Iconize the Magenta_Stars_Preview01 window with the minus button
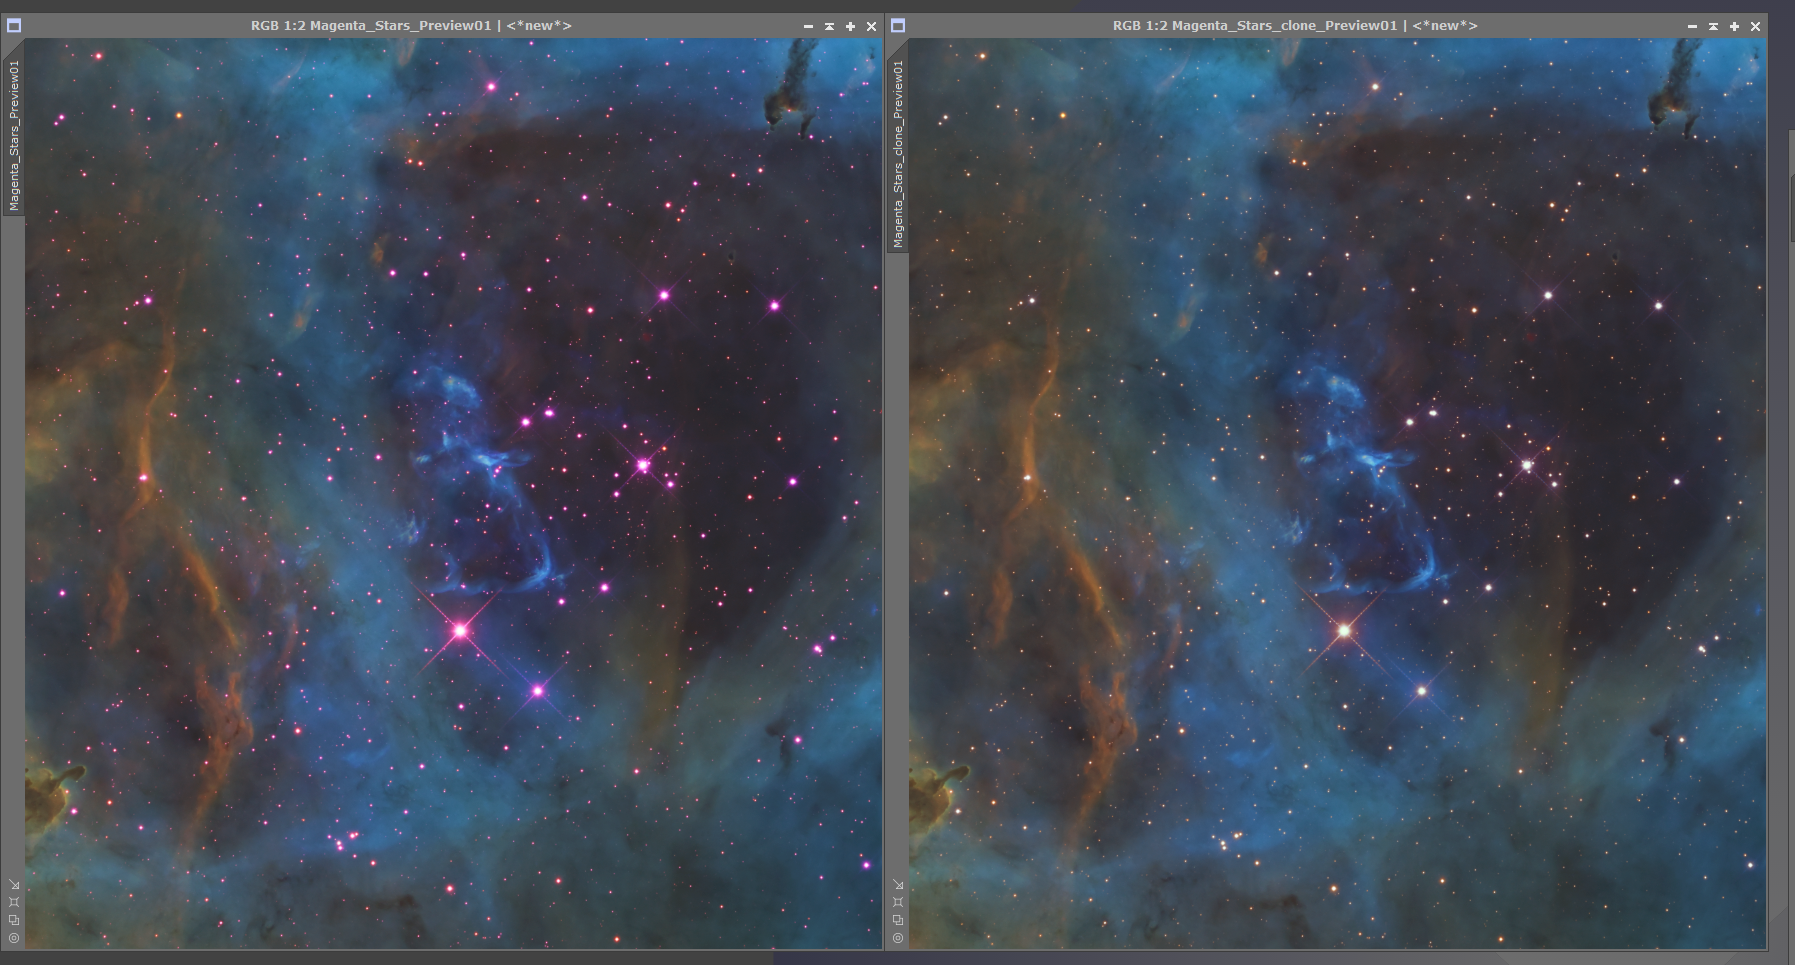The width and height of the screenshot is (1795, 965). 808,26
